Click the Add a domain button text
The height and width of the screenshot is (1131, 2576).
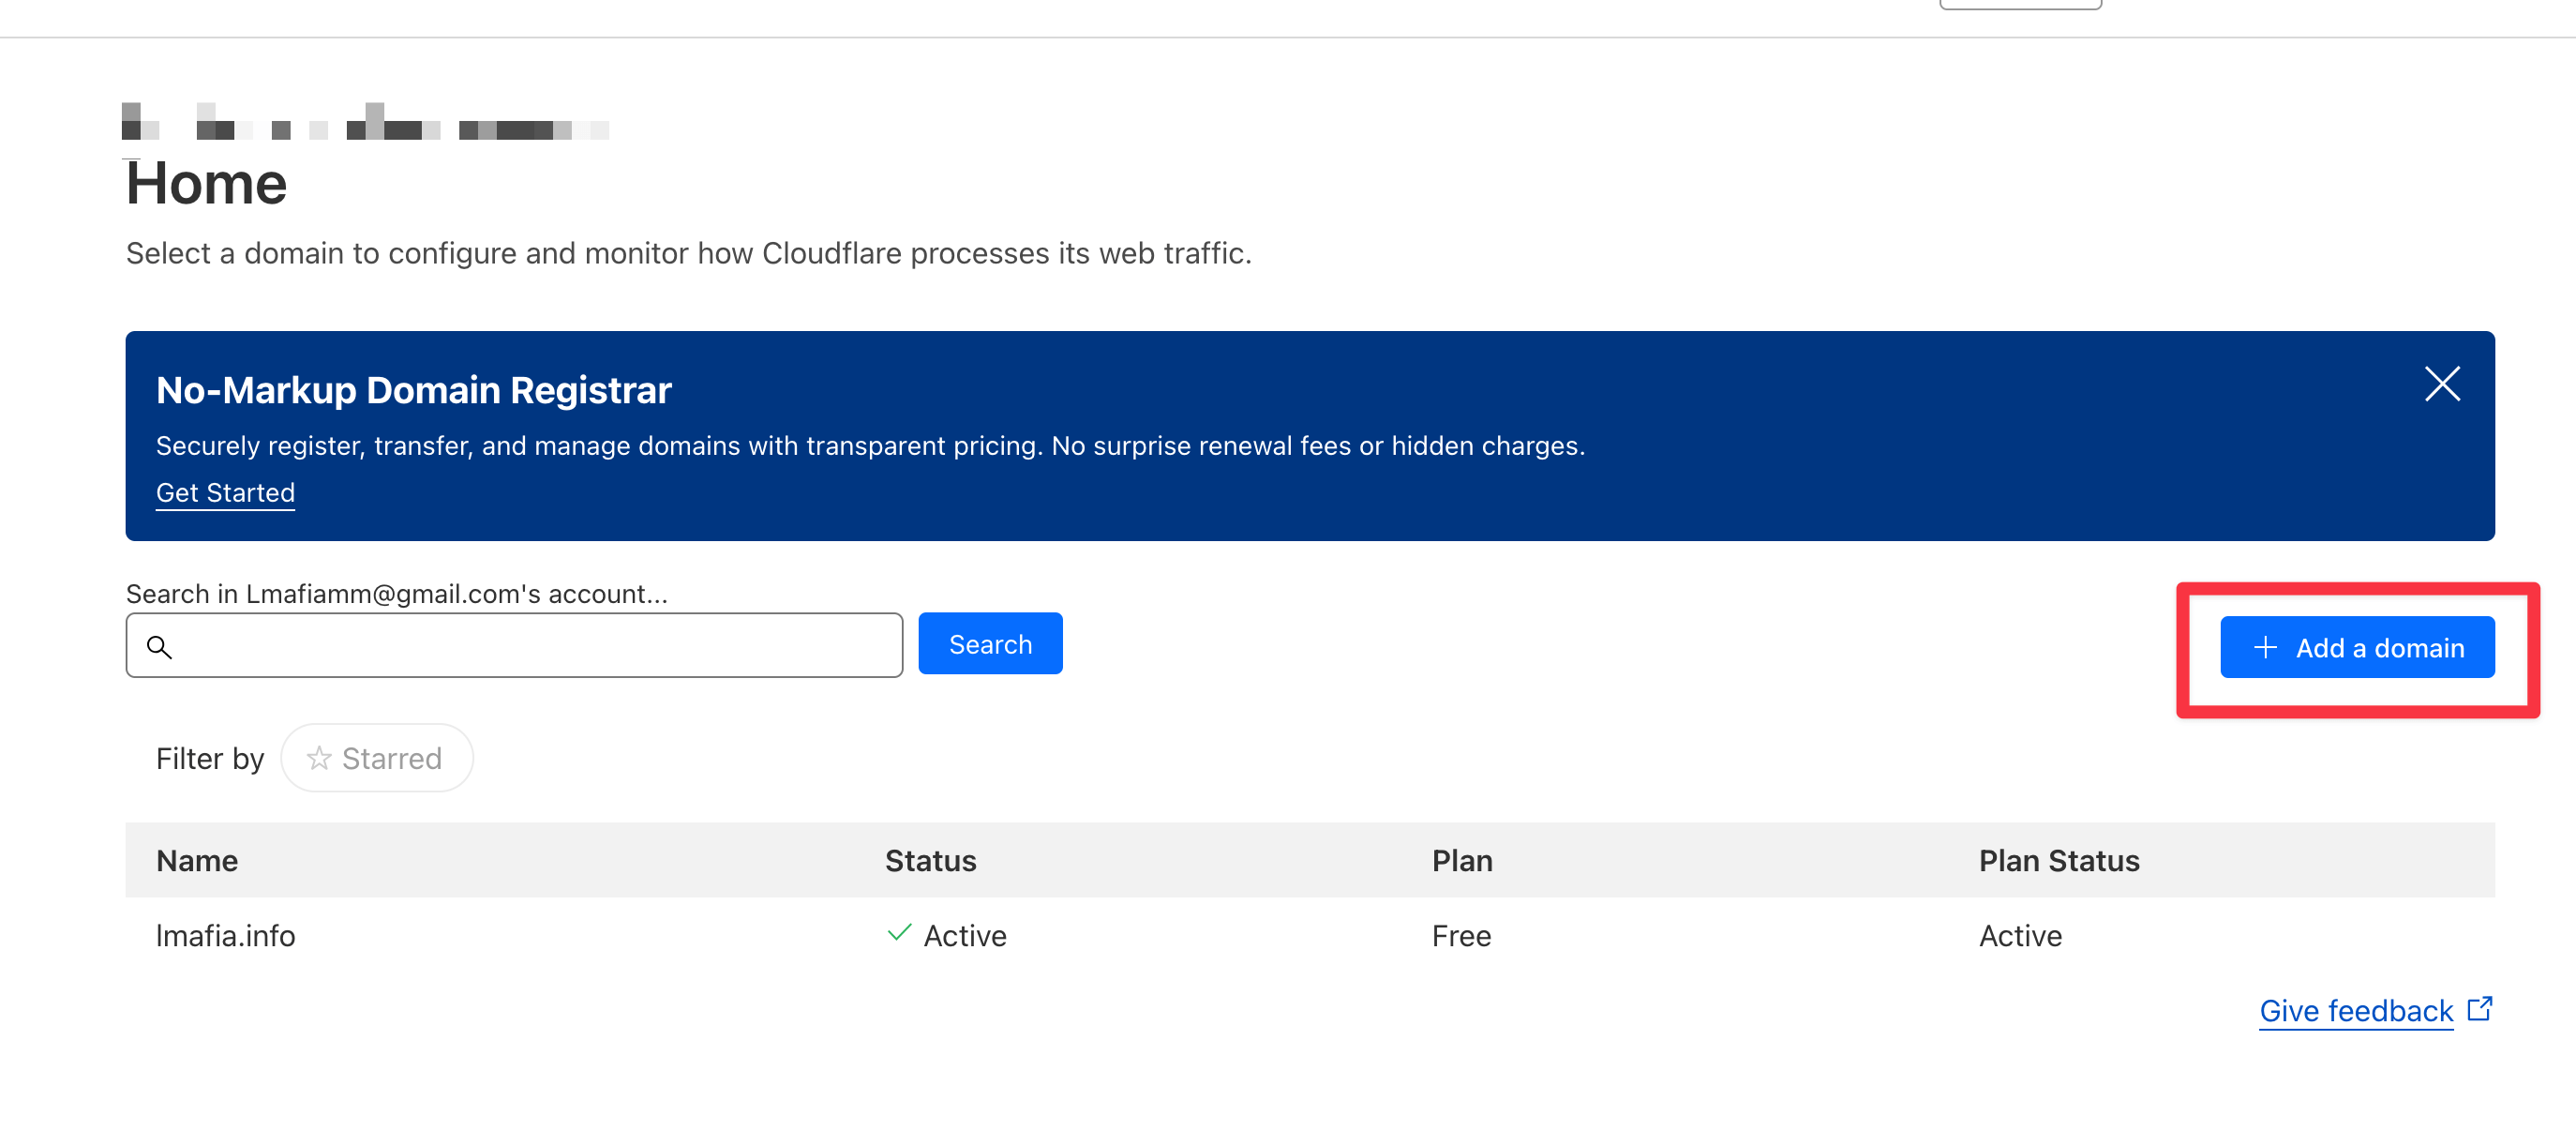[x=2379, y=648]
